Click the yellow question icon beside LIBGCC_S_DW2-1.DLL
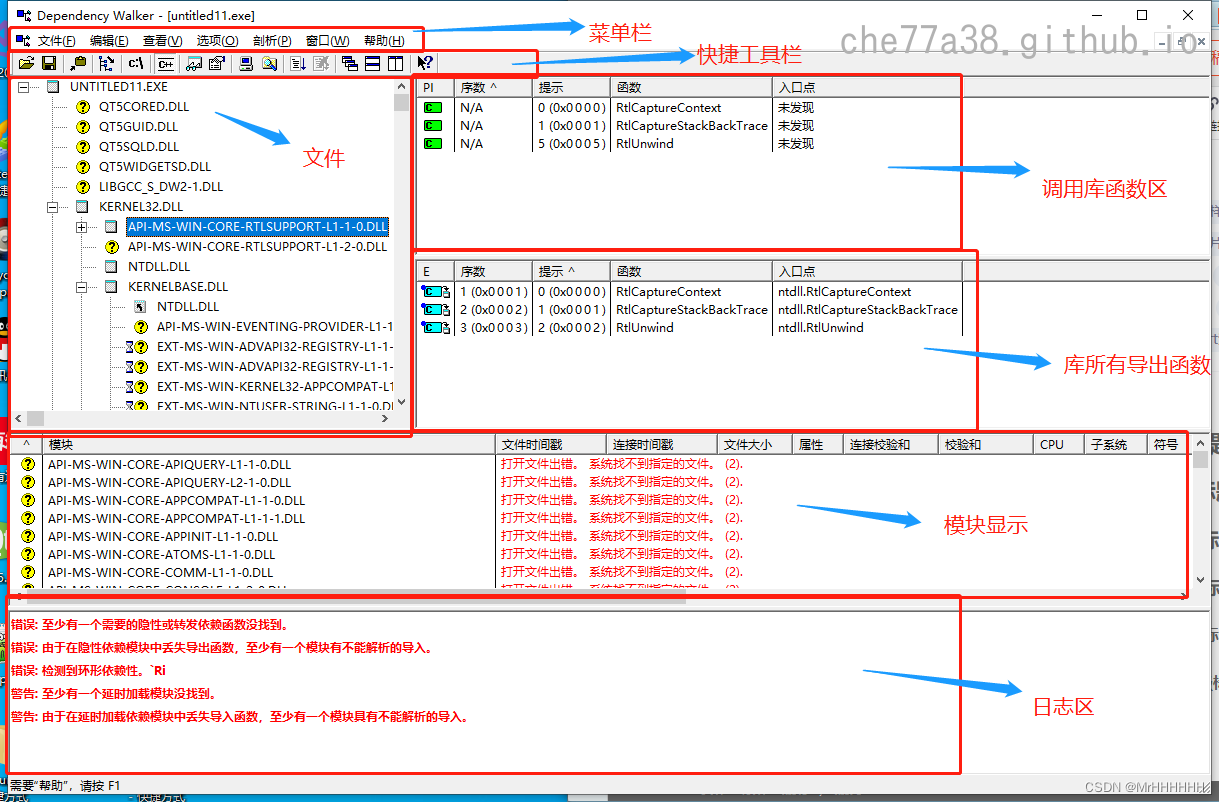 tap(83, 187)
